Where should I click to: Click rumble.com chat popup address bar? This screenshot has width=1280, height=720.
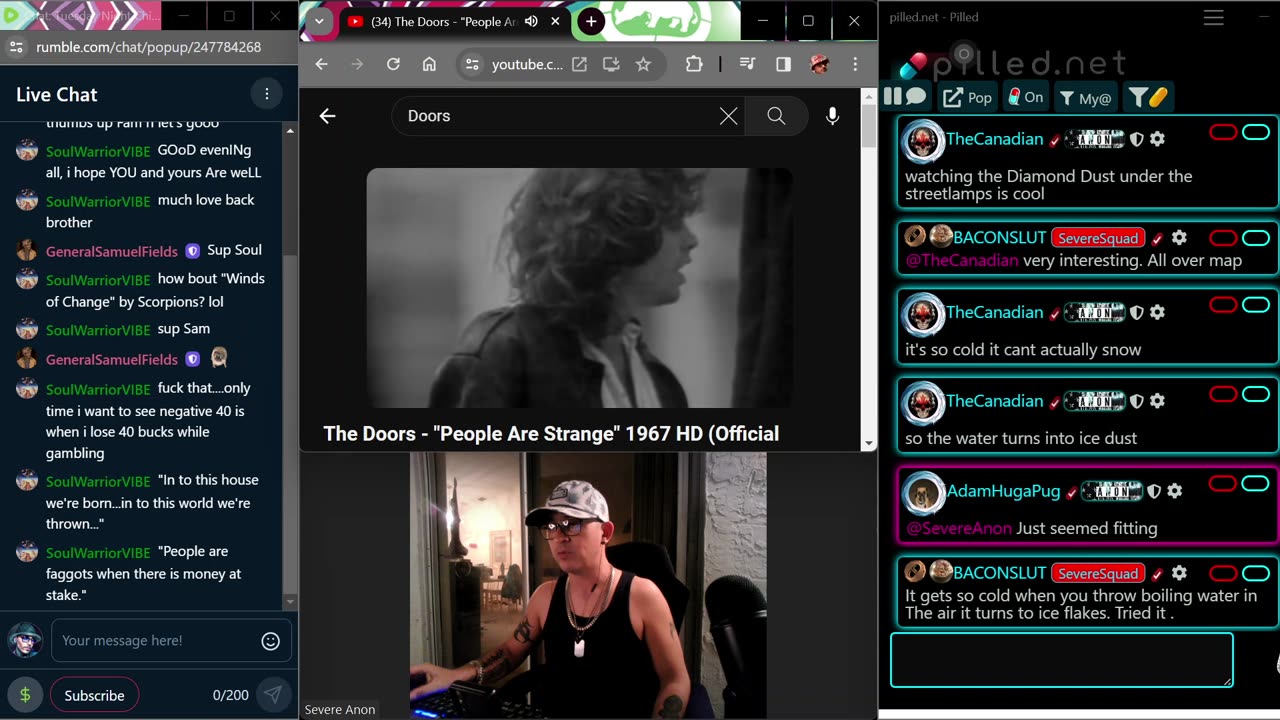148,47
